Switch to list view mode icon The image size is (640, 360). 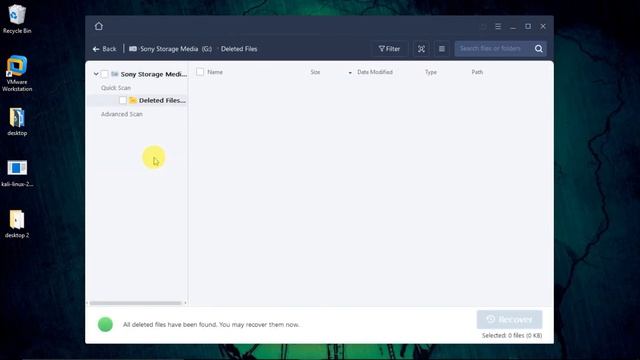coord(442,49)
